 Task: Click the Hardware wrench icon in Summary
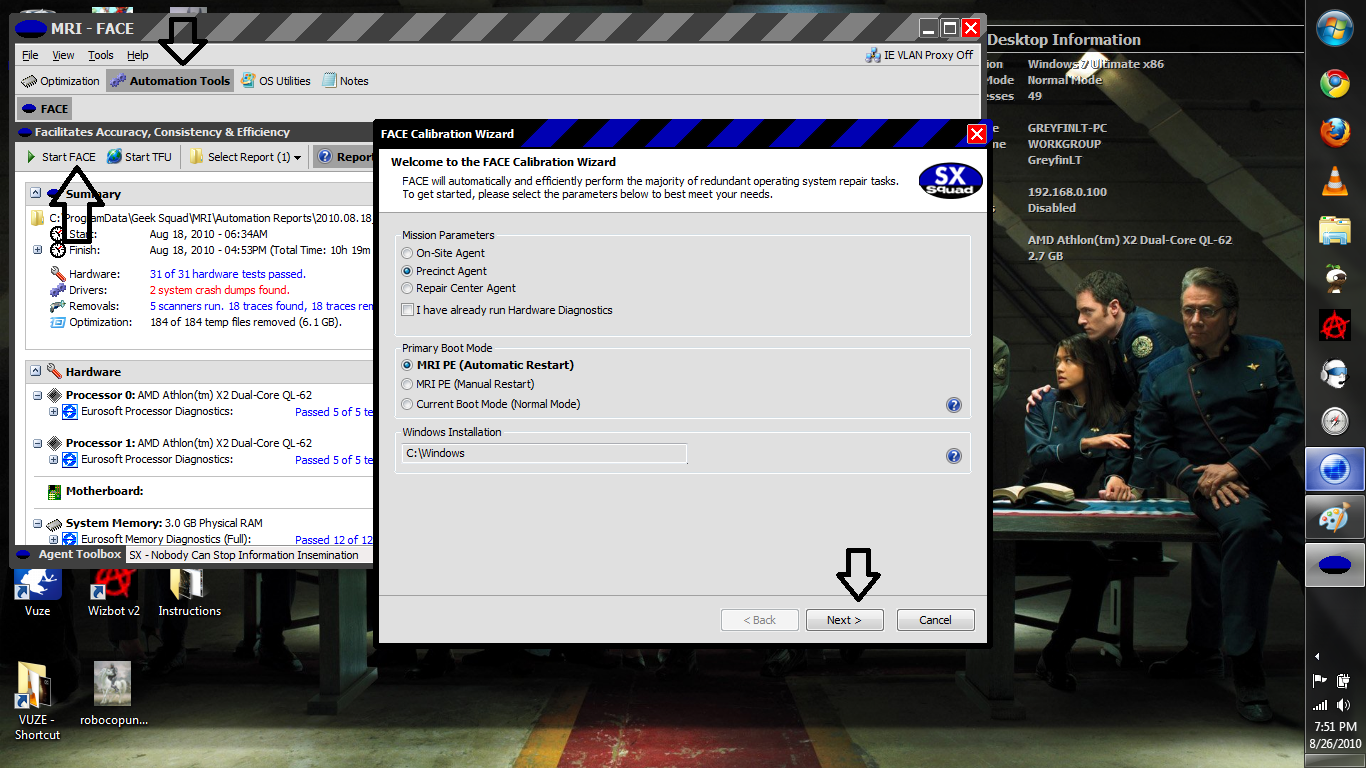coord(58,274)
